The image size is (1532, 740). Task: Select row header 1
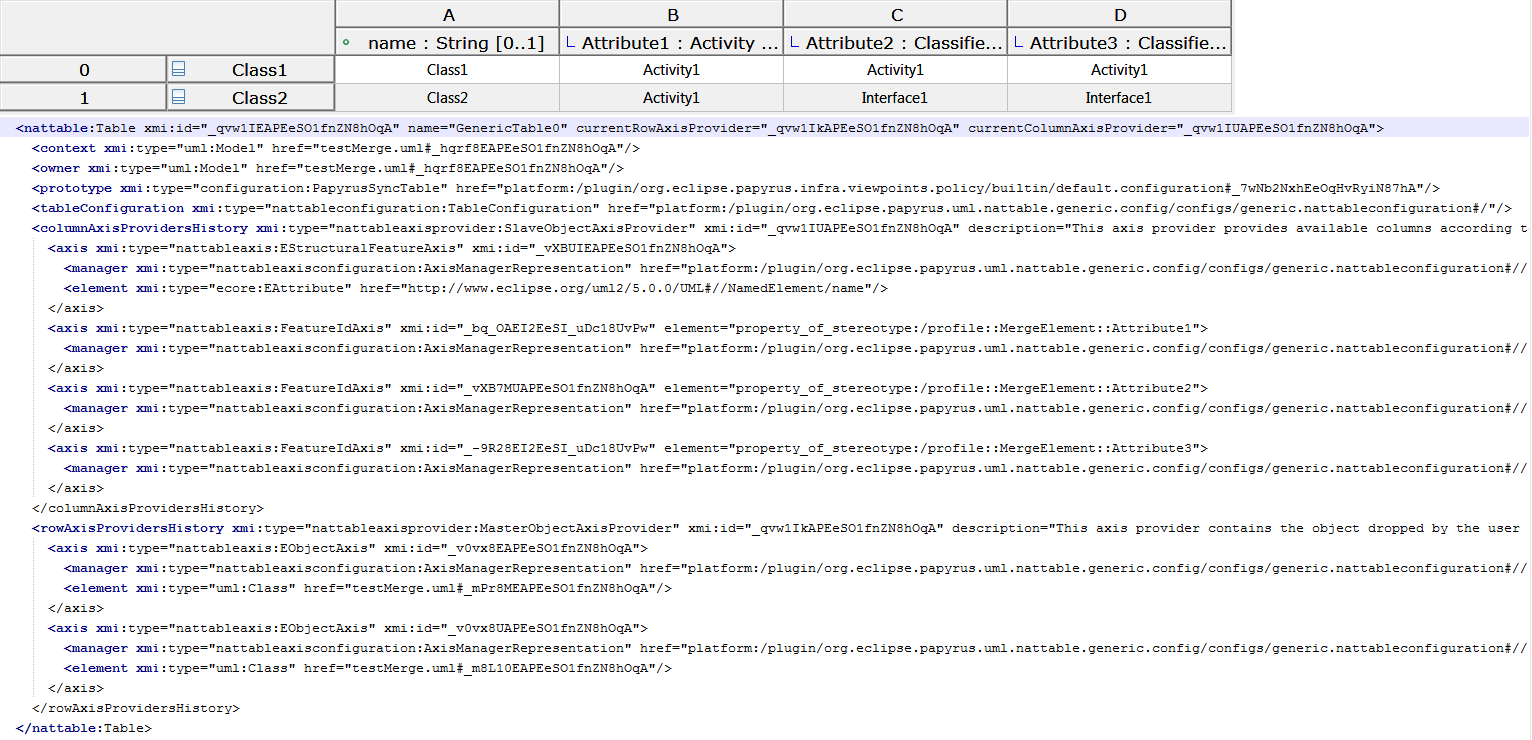[x=83, y=97]
